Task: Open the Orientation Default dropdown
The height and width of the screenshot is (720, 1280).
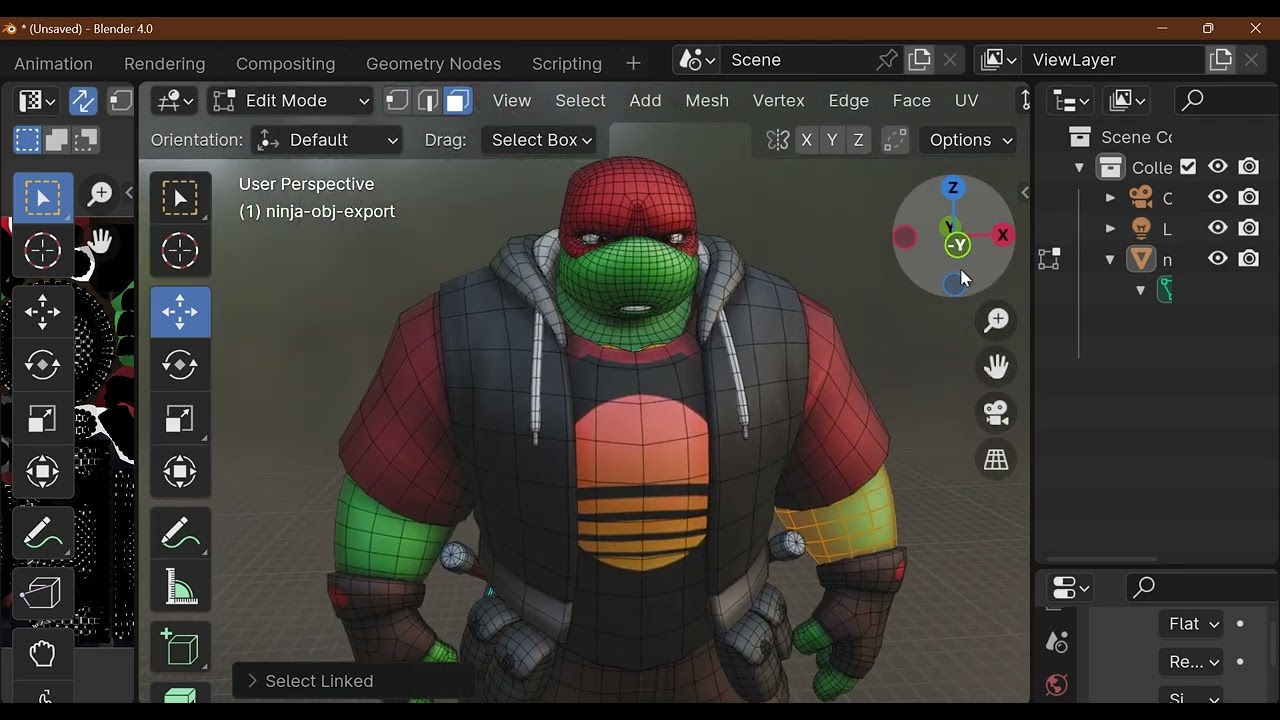Action: tap(328, 140)
